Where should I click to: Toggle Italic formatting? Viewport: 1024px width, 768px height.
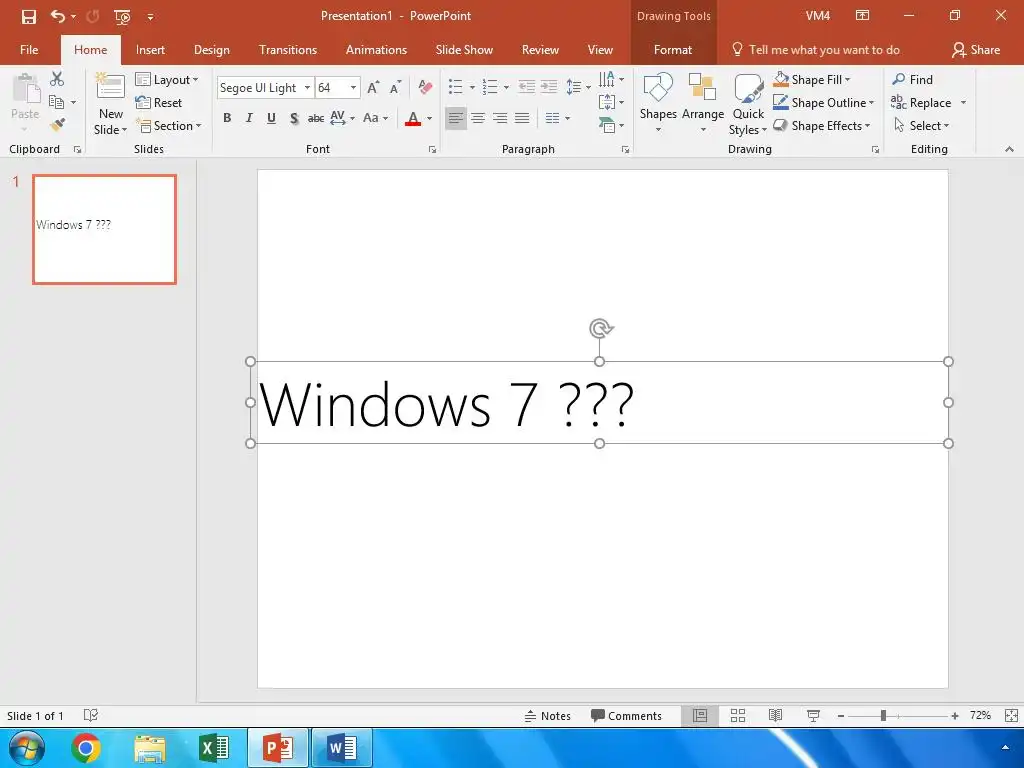249,118
